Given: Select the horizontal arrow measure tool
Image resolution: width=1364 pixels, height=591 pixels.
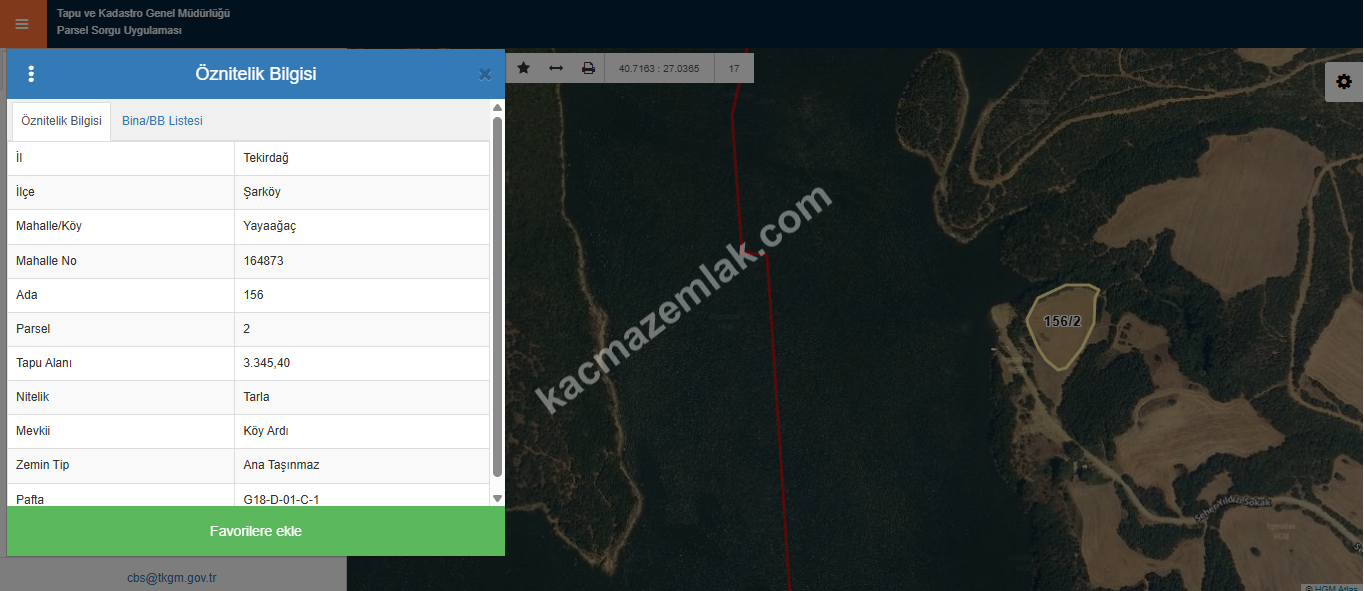Looking at the screenshot, I should [556, 68].
